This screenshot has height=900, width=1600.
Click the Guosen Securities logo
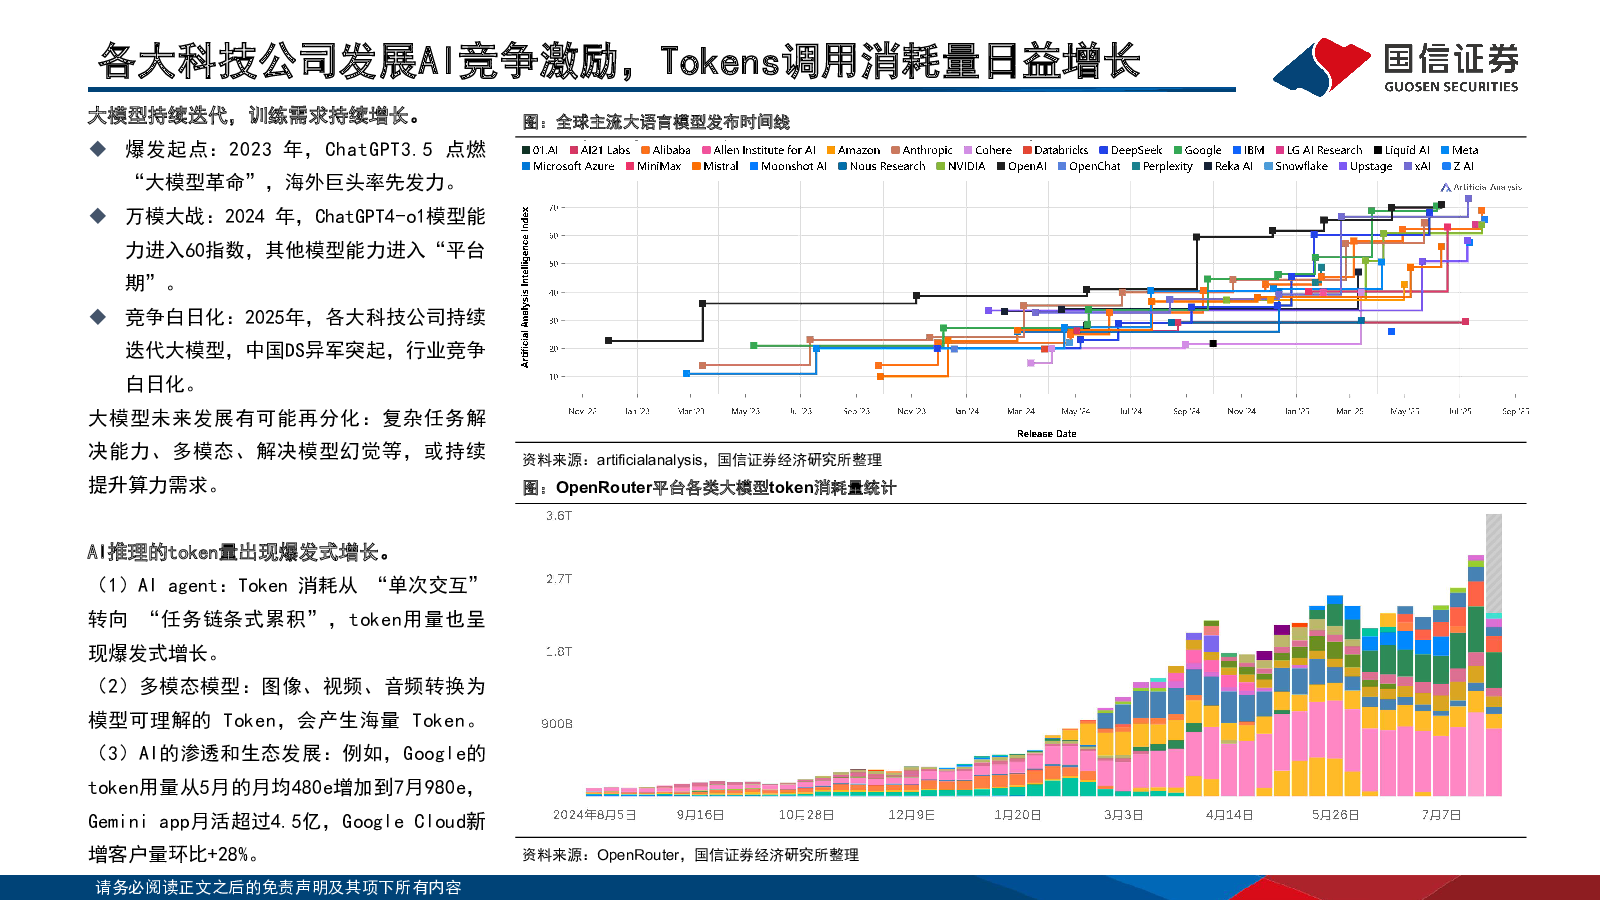tap(1395, 66)
